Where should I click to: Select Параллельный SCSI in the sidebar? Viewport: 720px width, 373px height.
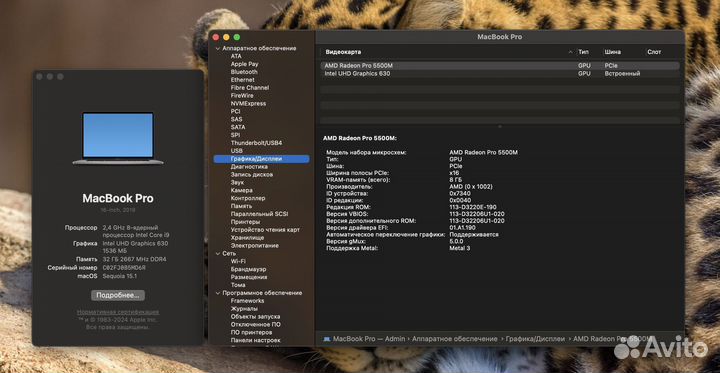click(259, 214)
